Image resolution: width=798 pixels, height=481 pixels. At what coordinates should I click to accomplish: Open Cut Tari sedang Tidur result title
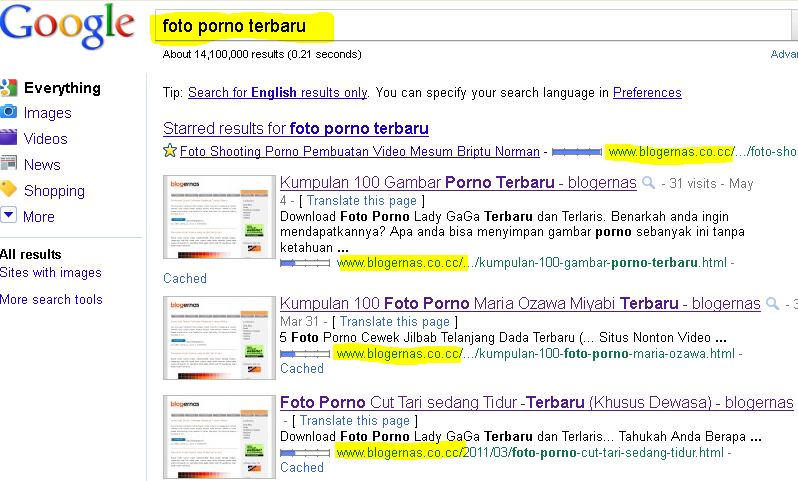[x=536, y=403]
